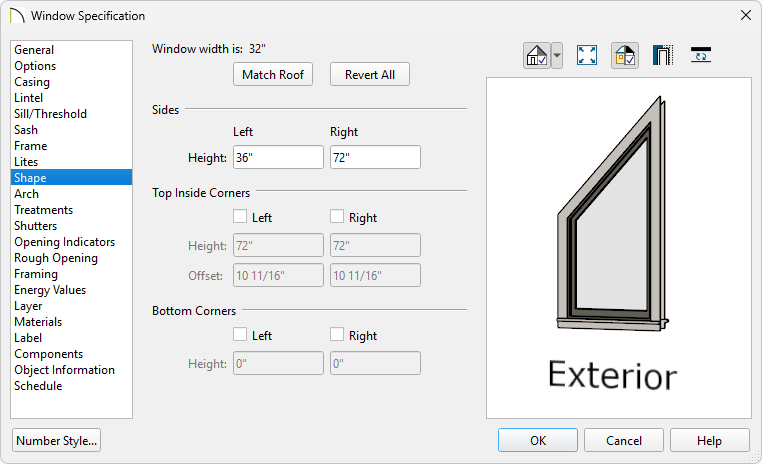Image resolution: width=762 pixels, height=464 pixels.
Task: Select the Sill/Threshold panel
Action: click(x=71, y=114)
